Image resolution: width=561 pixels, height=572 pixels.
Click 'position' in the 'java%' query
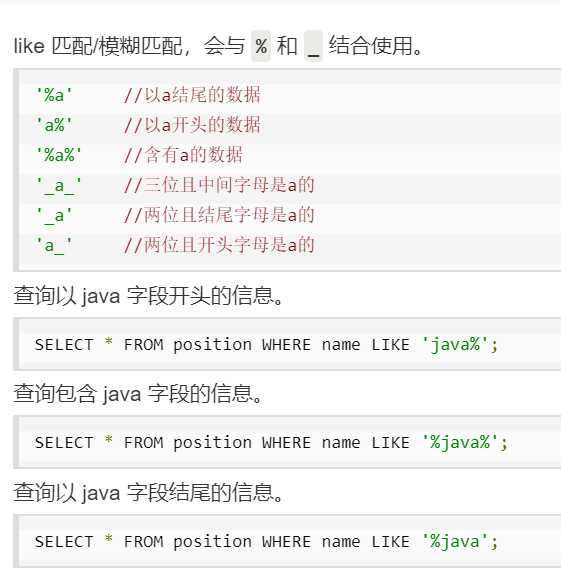212,345
